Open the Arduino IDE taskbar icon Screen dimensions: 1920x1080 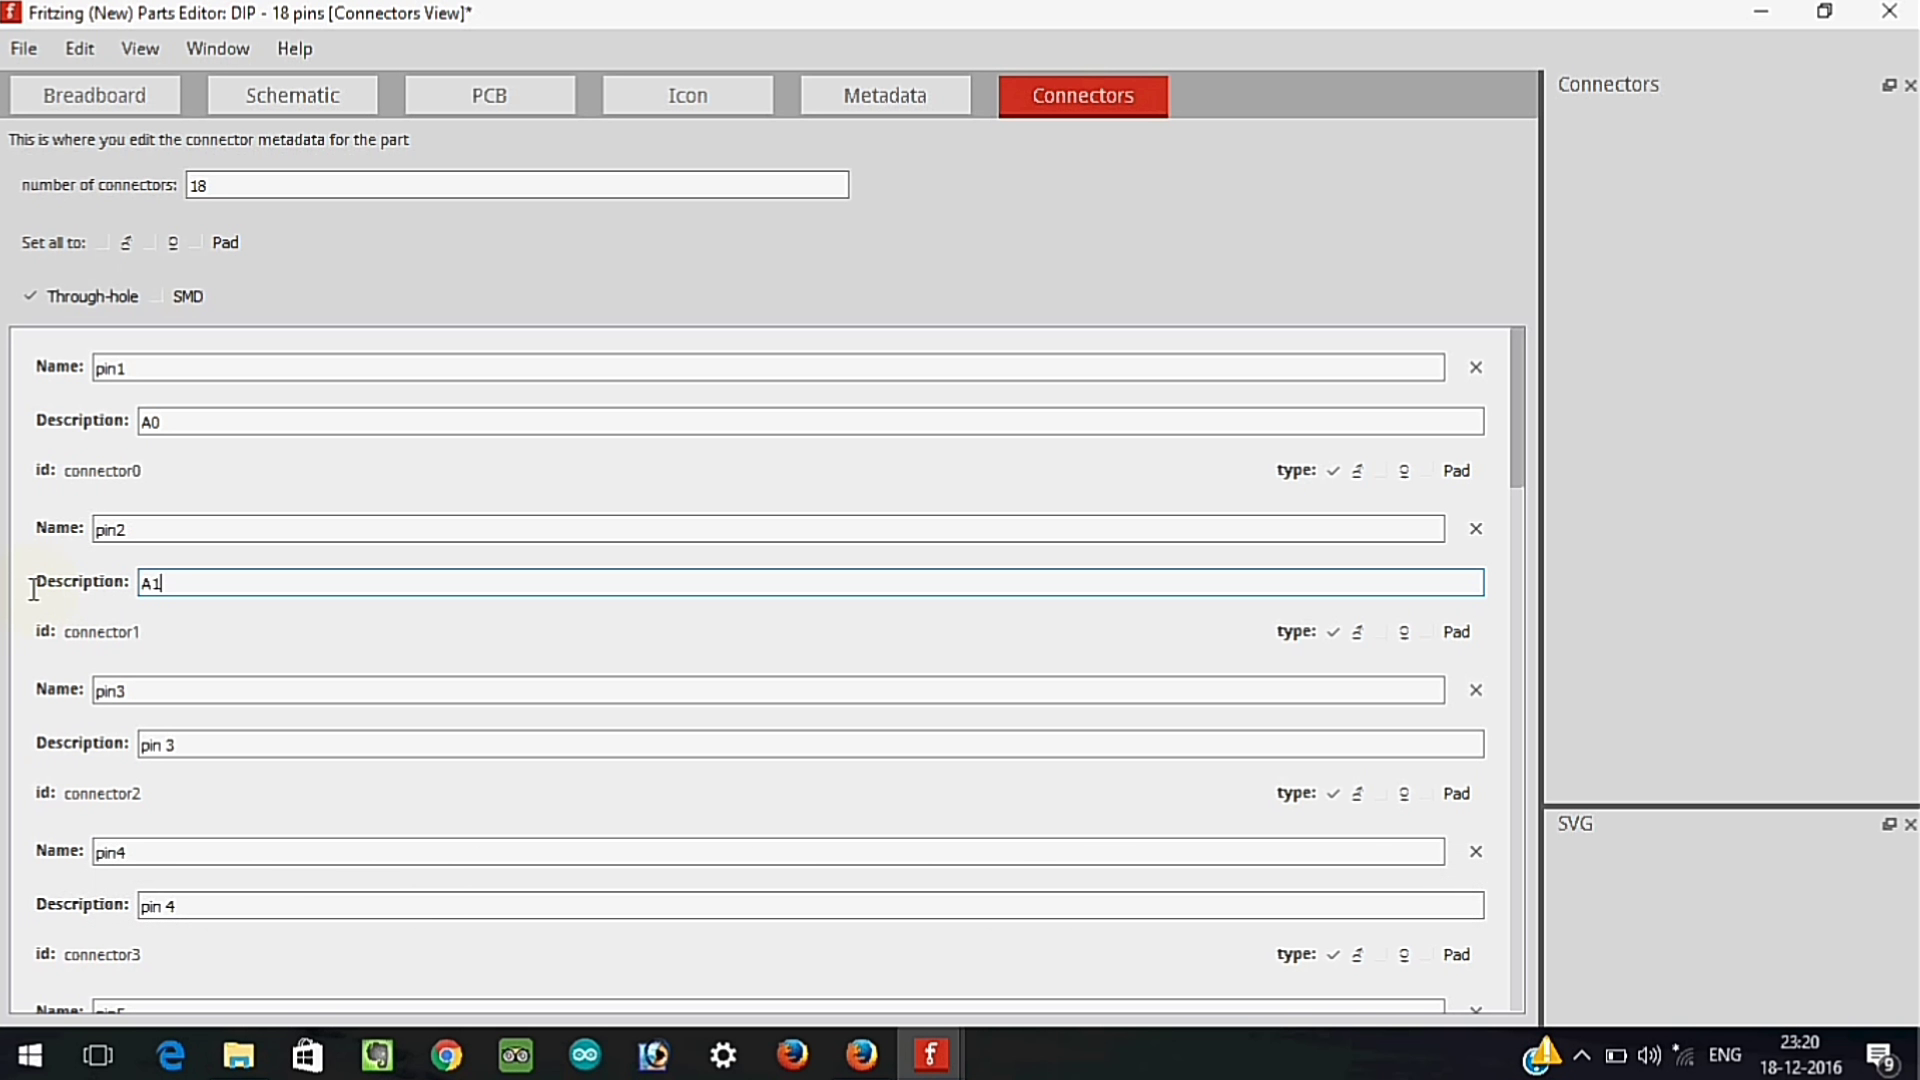[x=585, y=1055]
